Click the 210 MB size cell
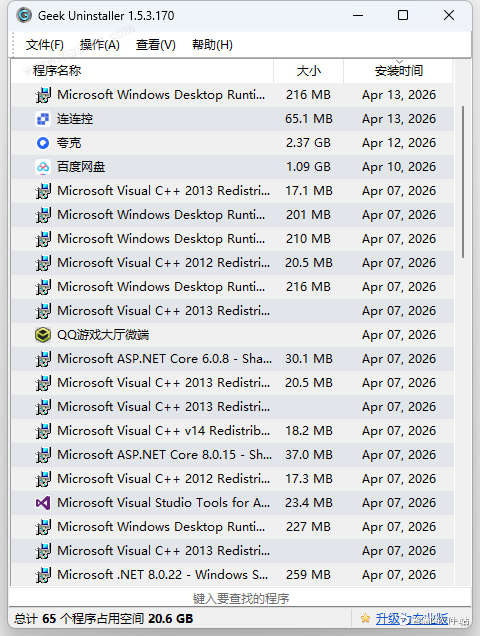The image size is (480, 636). [308, 239]
